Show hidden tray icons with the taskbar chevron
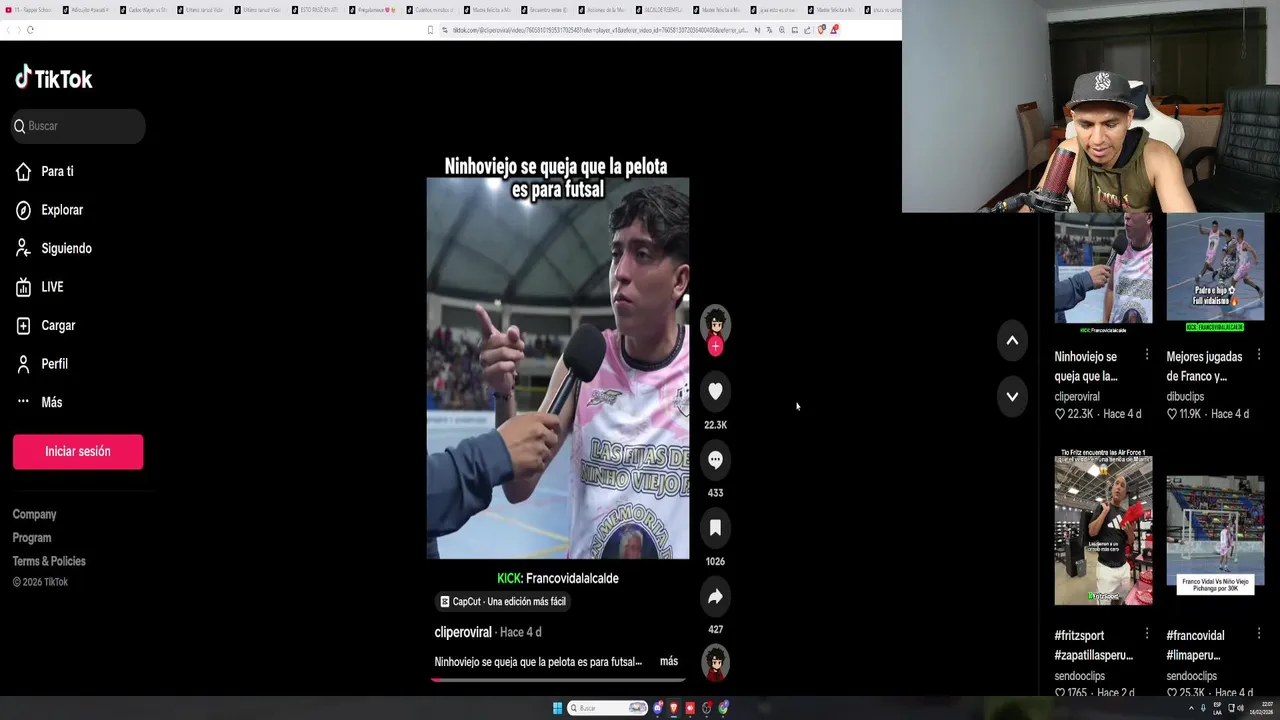 point(1190,708)
